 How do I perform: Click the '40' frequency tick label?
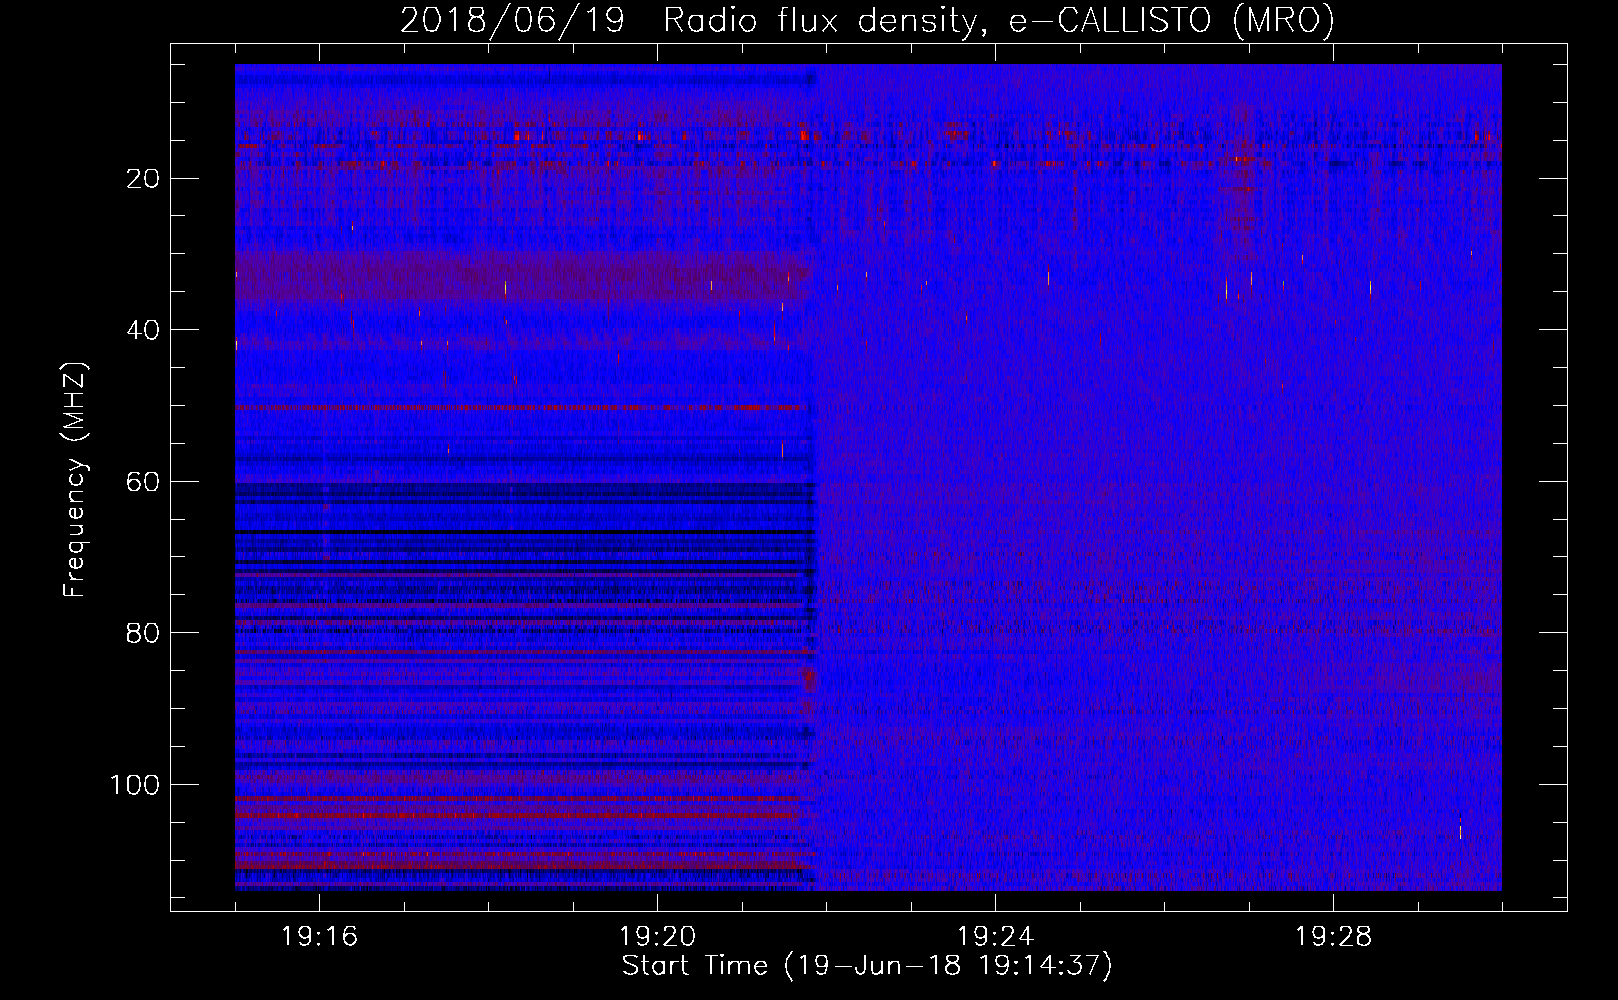(144, 330)
